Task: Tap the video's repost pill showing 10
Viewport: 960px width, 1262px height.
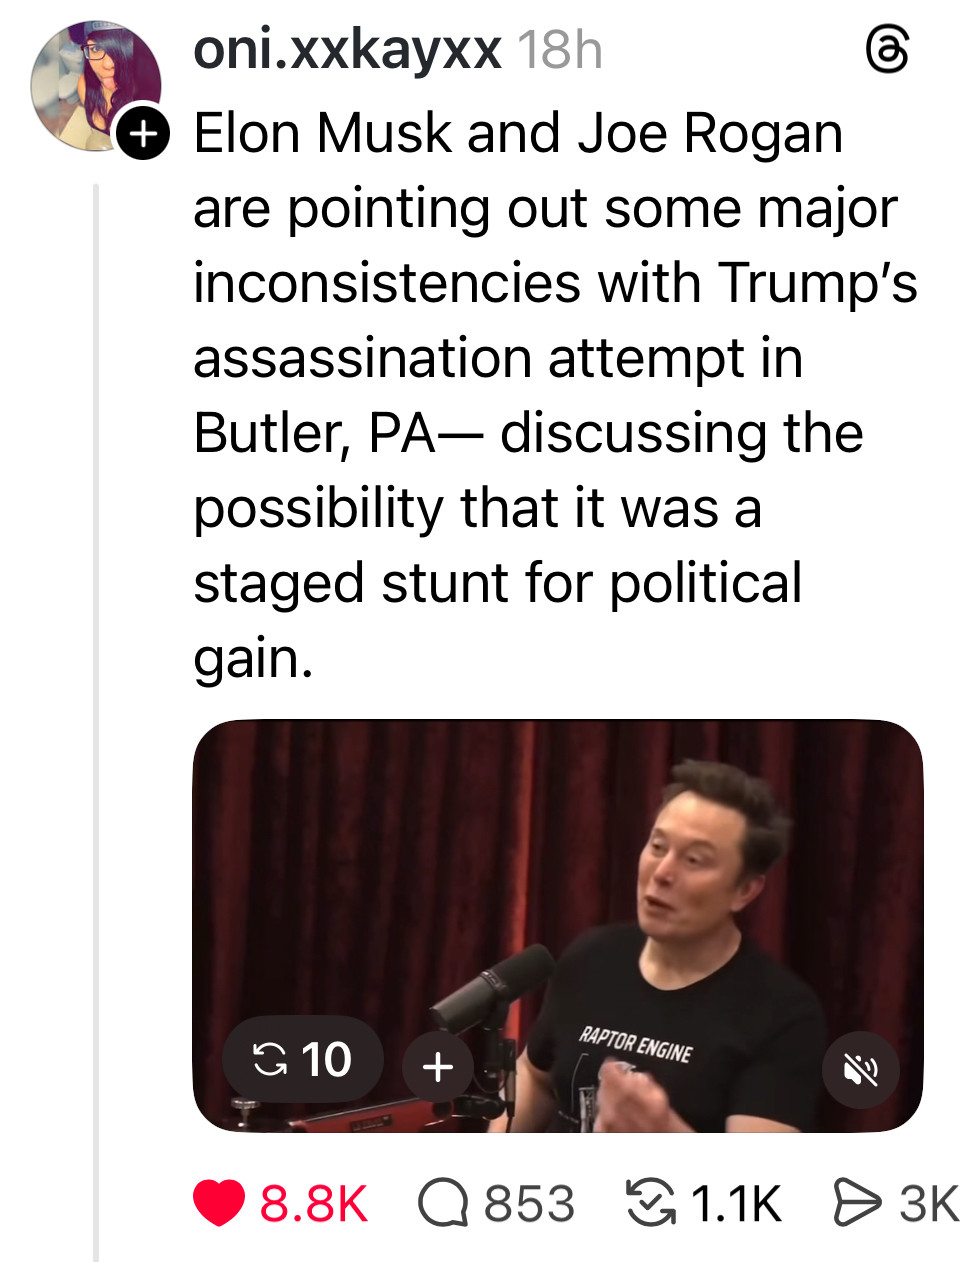Action: (302, 1060)
